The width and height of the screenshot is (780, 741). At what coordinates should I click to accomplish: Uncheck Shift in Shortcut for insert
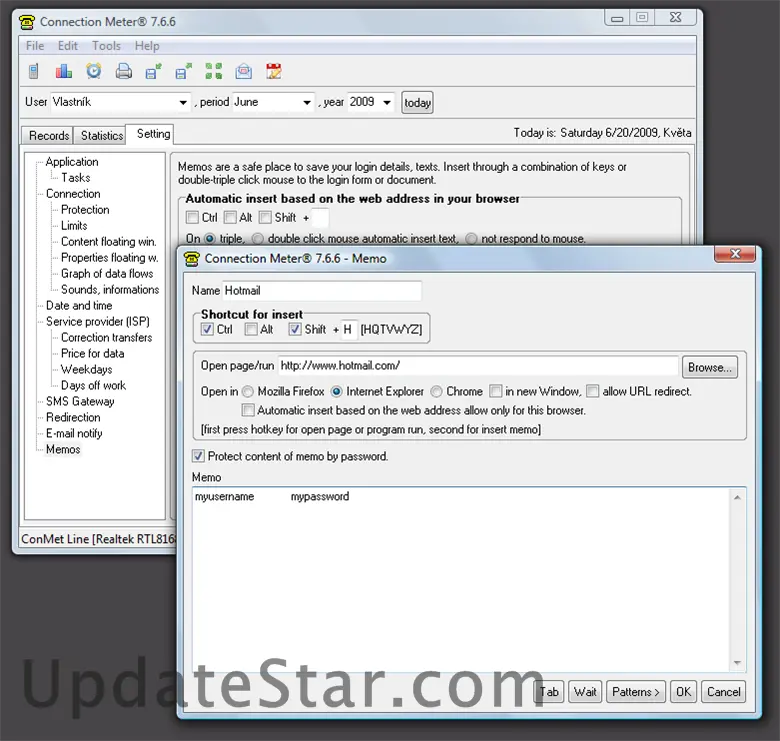[x=295, y=329]
